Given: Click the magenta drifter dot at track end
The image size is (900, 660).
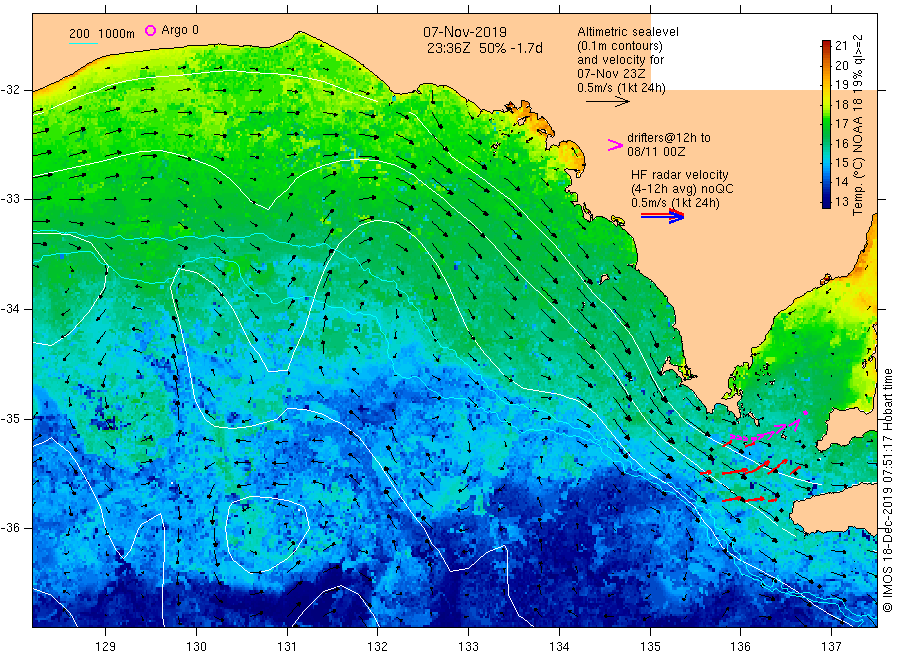Looking at the screenshot, I should [x=805, y=413].
